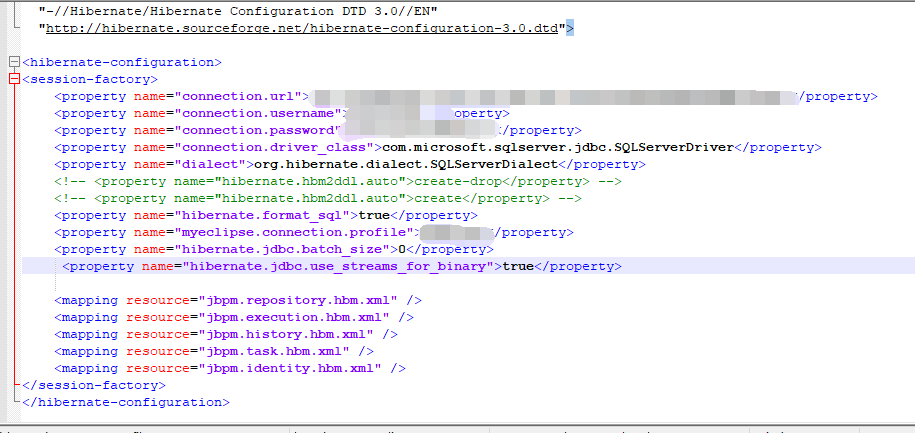Click the opening hibernate-configuration tag
915x433 pixels.
(x=122, y=62)
